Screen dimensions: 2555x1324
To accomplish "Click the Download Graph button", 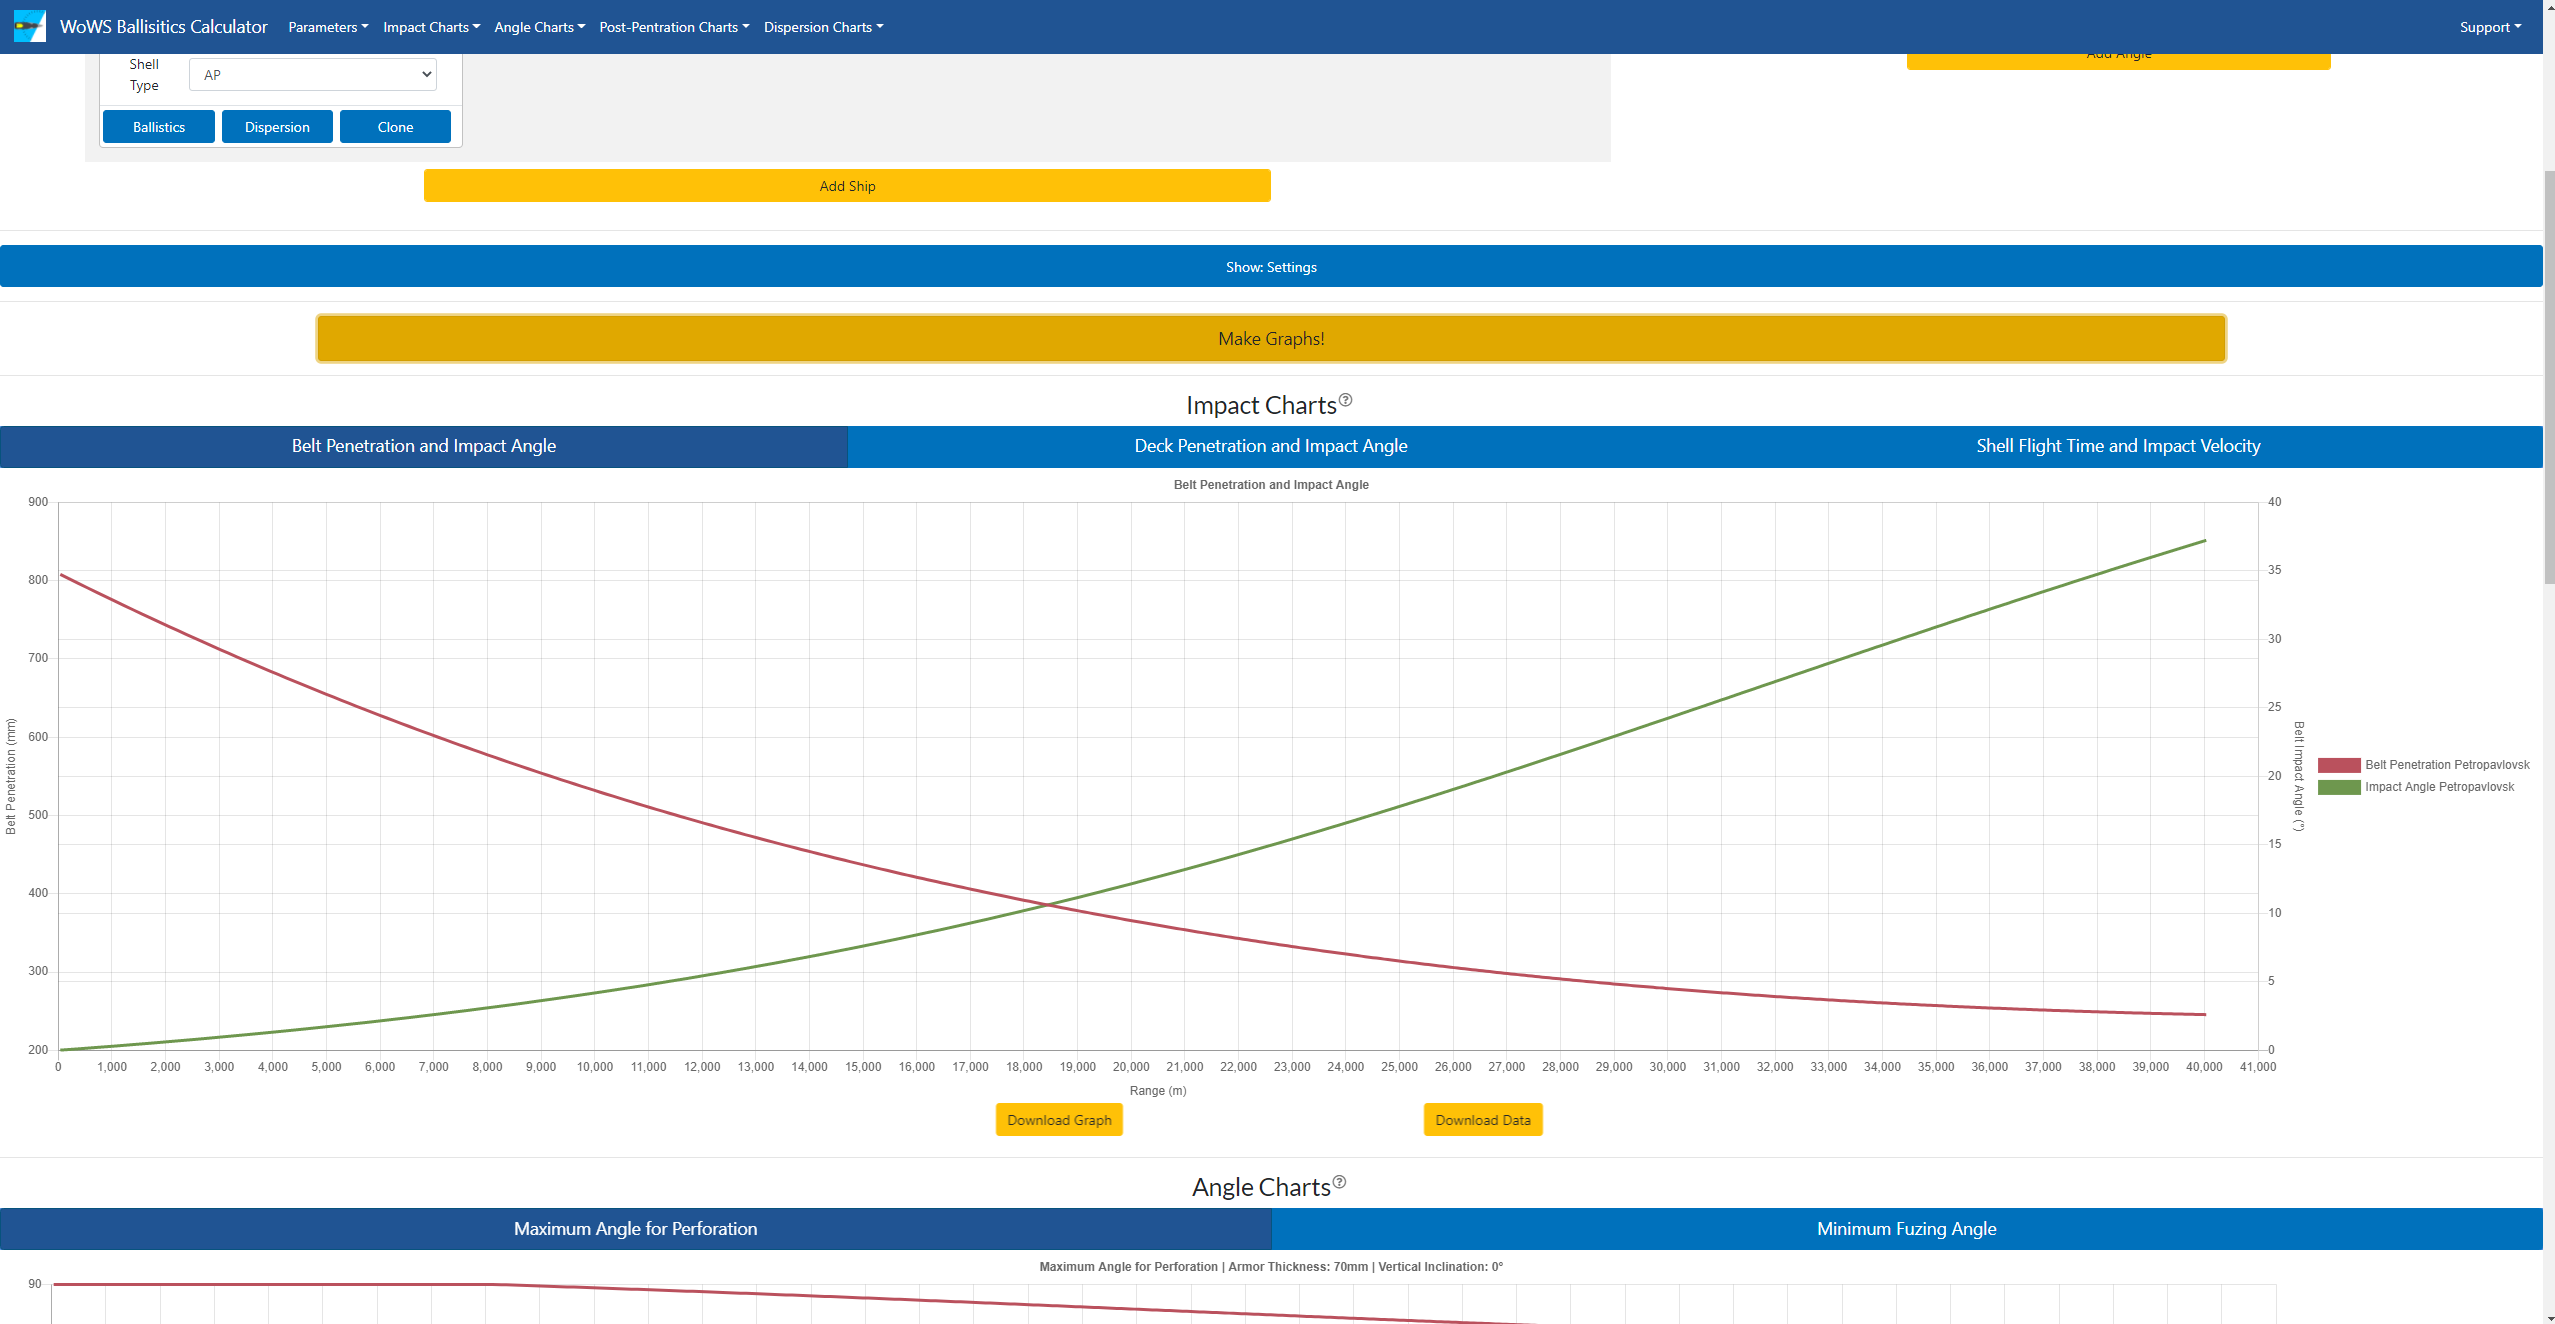I will (x=1059, y=1120).
